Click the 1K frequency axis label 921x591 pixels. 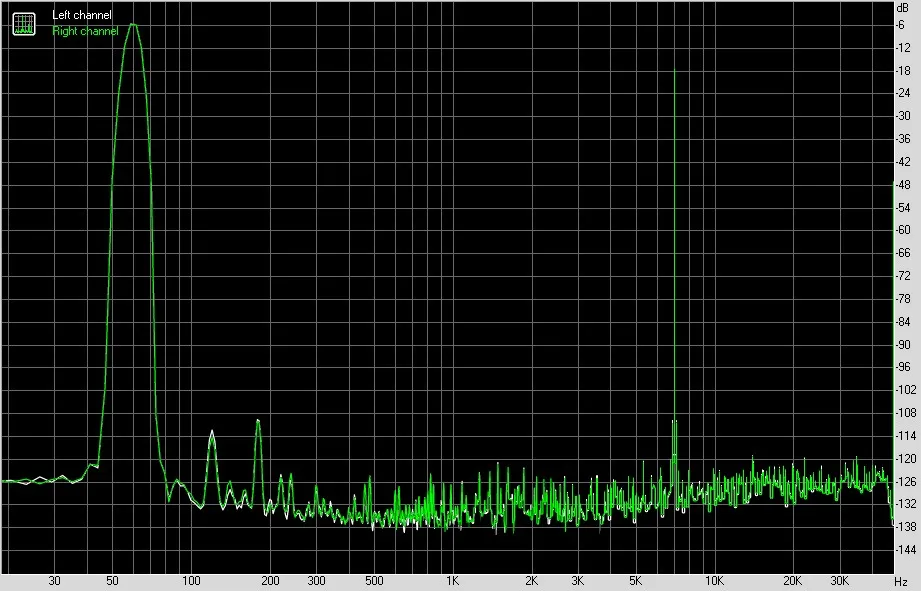click(x=452, y=581)
